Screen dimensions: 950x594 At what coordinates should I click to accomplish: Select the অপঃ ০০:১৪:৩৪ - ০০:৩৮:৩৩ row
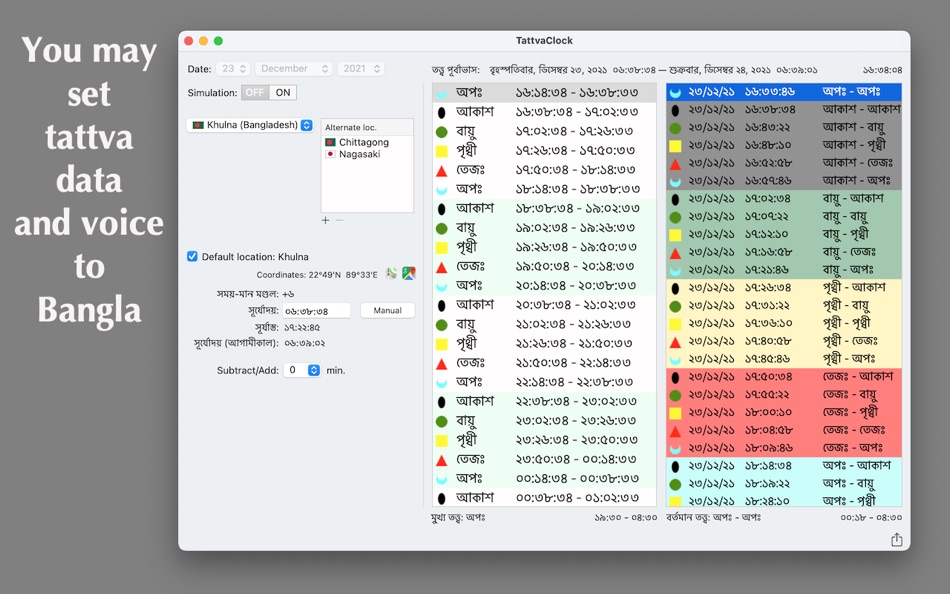click(544, 479)
